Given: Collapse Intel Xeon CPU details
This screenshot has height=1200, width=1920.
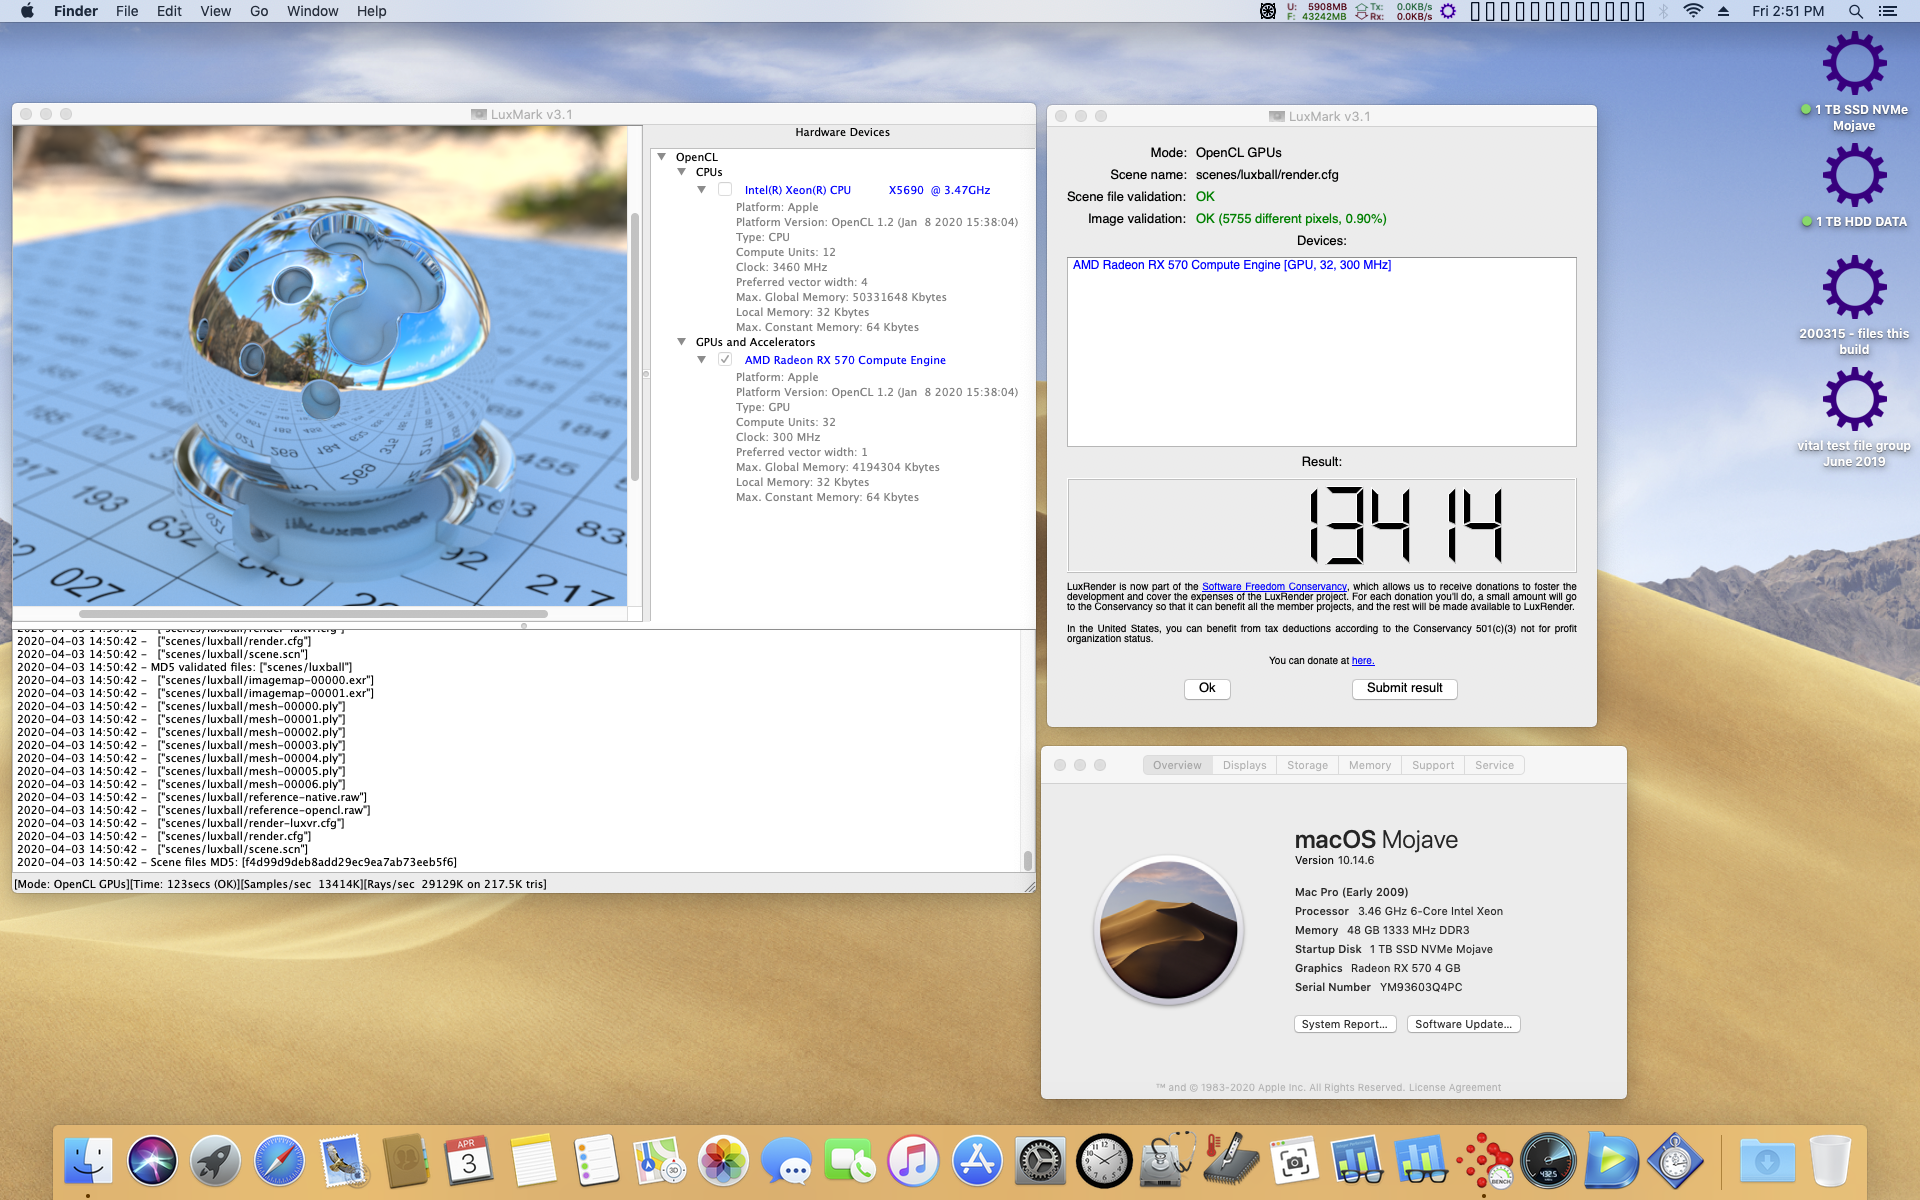Looking at the screenshot, I should [702, 190].
